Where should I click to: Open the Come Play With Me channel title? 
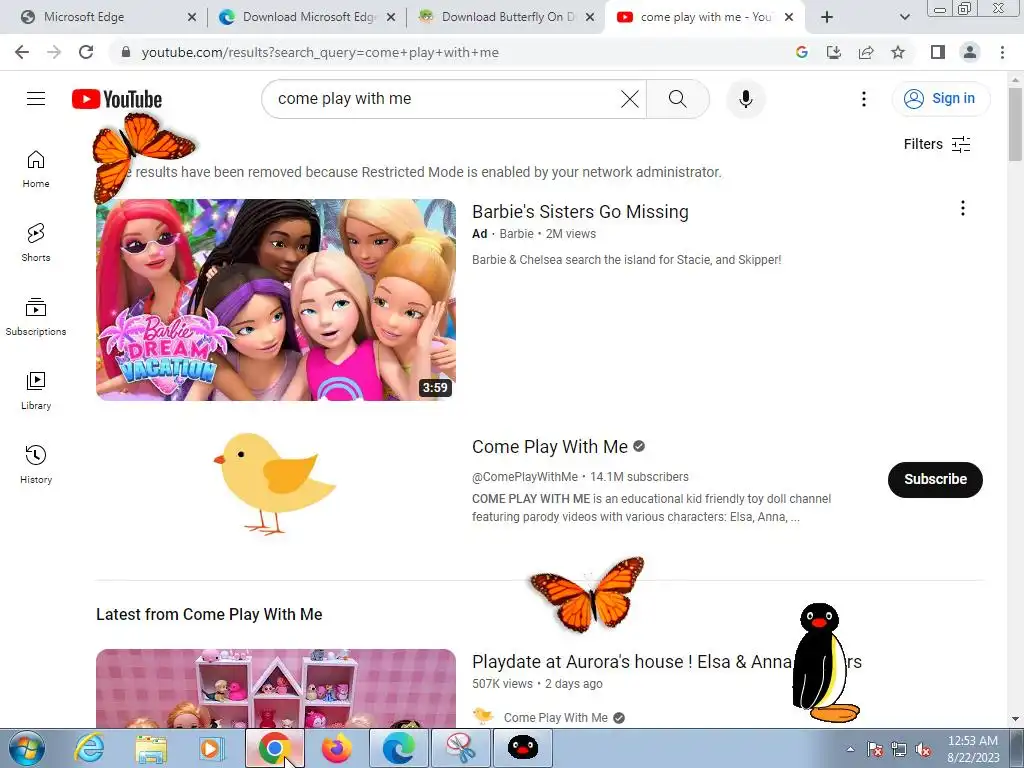click(550, 447)
